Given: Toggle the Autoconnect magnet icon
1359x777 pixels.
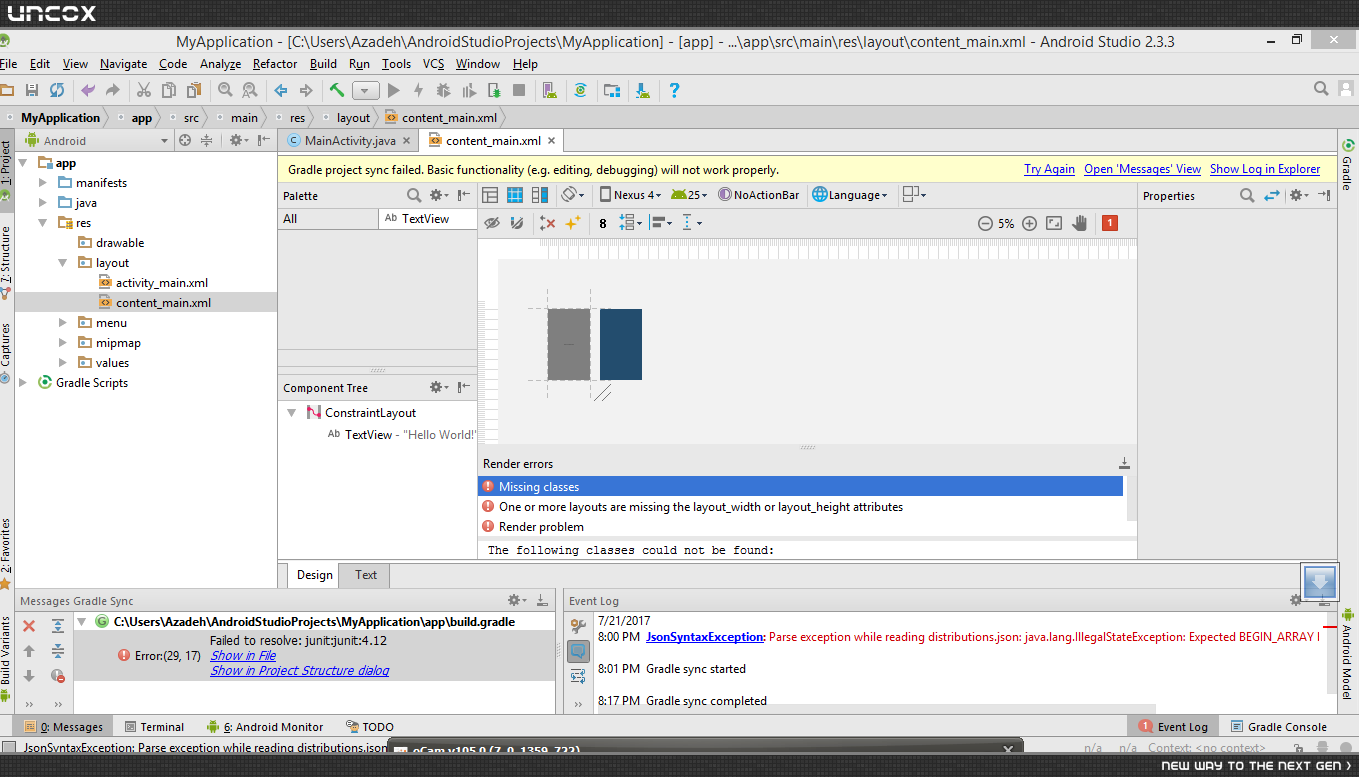Looking at the screenshot, I should [x=517, y=223].
